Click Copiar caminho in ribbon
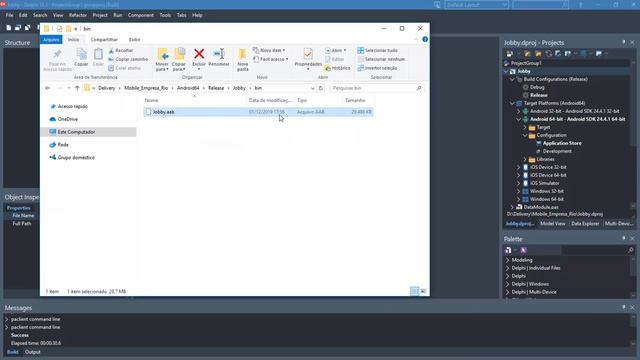 tap(128, 59)
